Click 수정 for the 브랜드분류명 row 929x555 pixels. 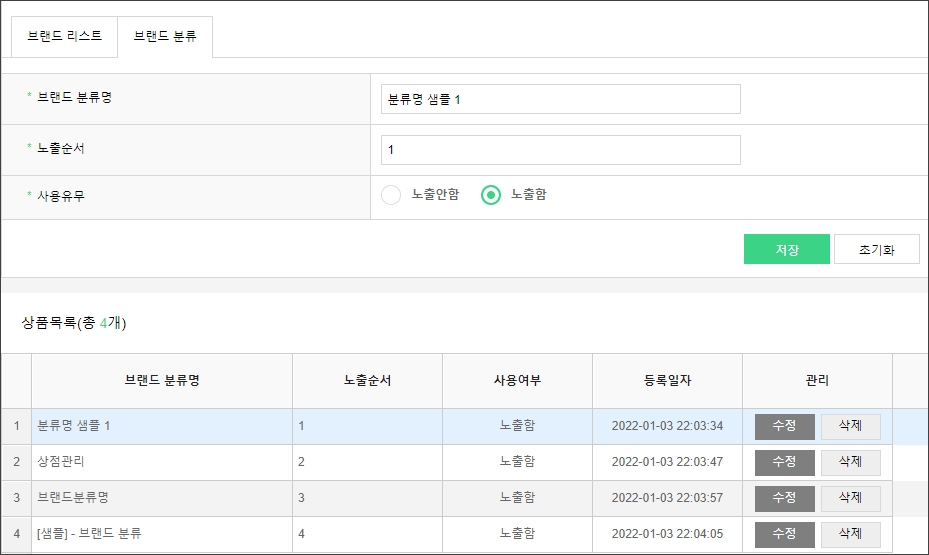pyautogui.click(x=784, y=498)
